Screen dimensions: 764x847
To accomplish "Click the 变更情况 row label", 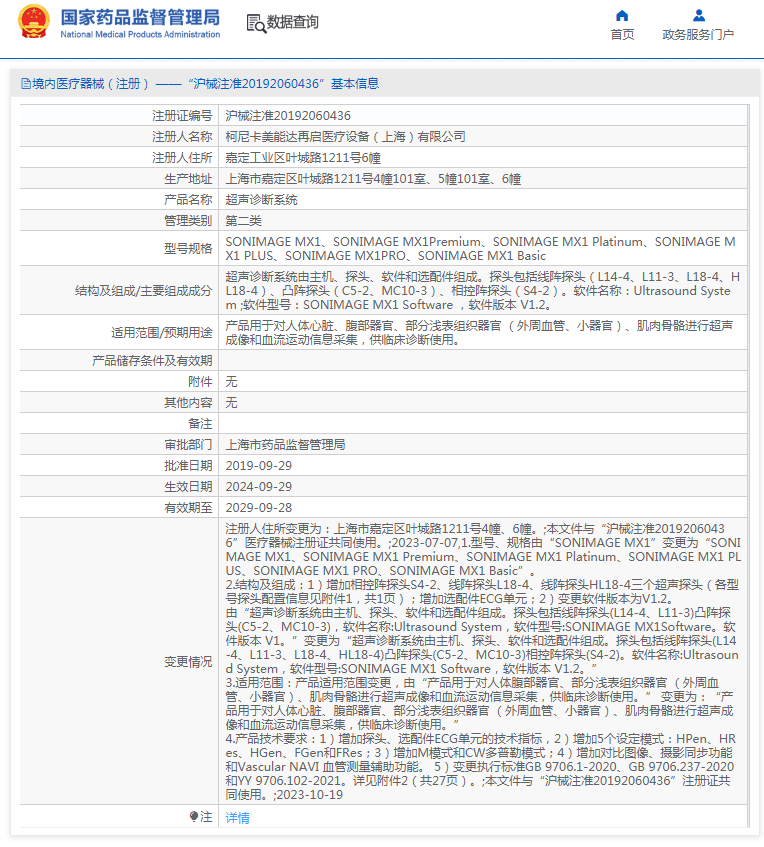I will coord(188,661).
